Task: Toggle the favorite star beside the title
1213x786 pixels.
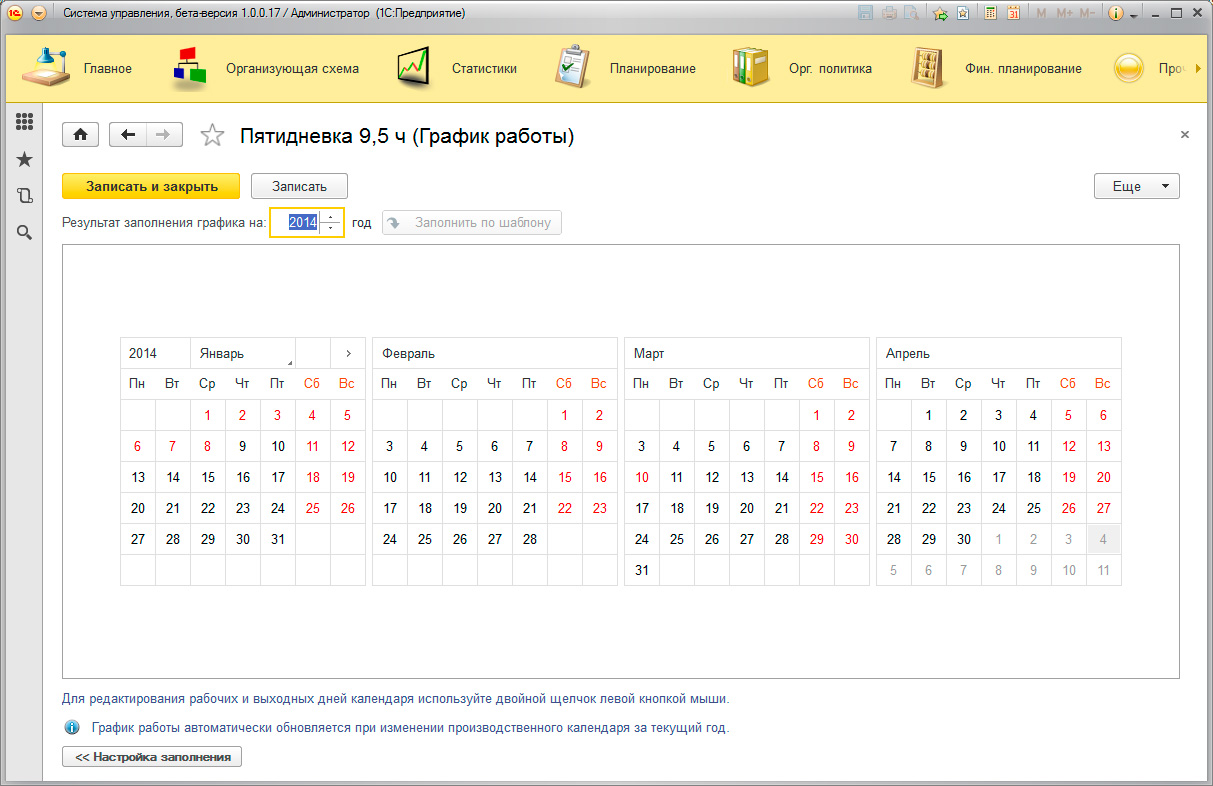Action: [x=212, y=136]
